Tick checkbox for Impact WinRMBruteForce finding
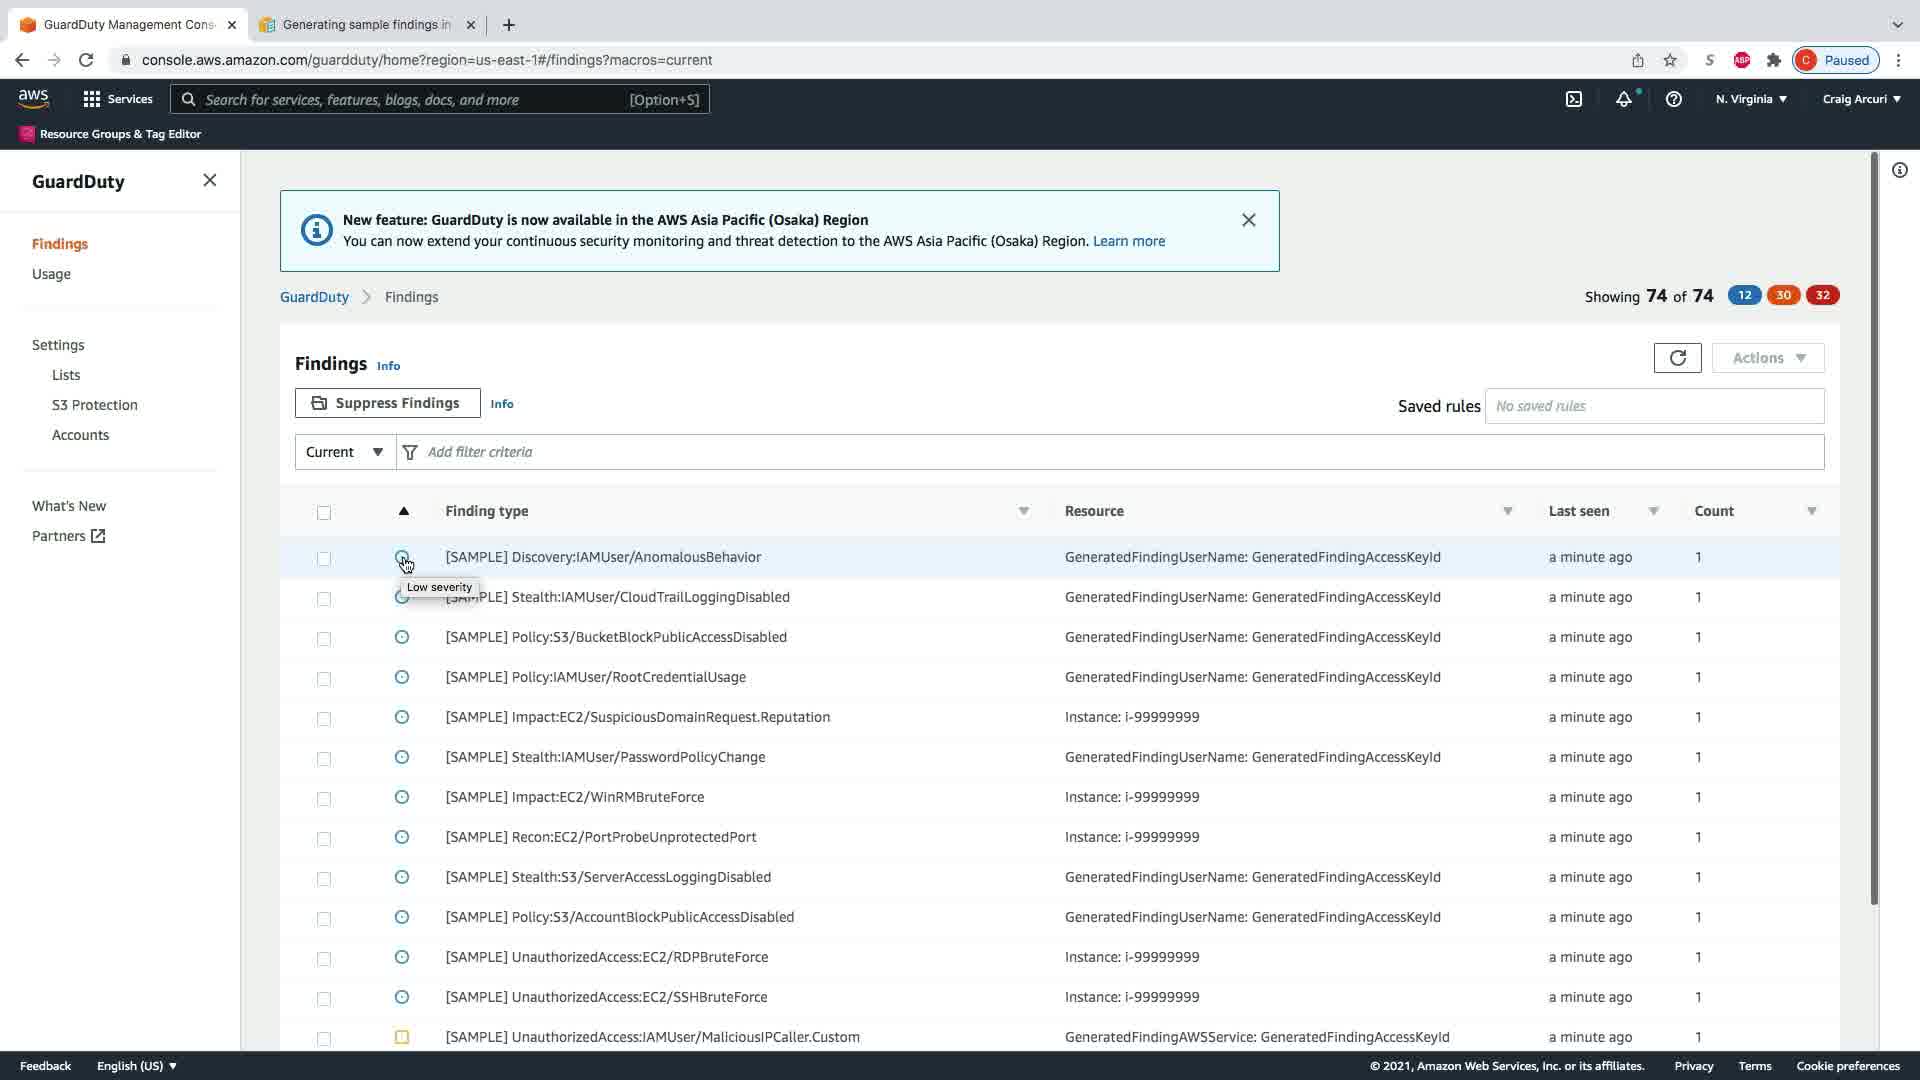 pyautogui.click(x=323, y=798)
